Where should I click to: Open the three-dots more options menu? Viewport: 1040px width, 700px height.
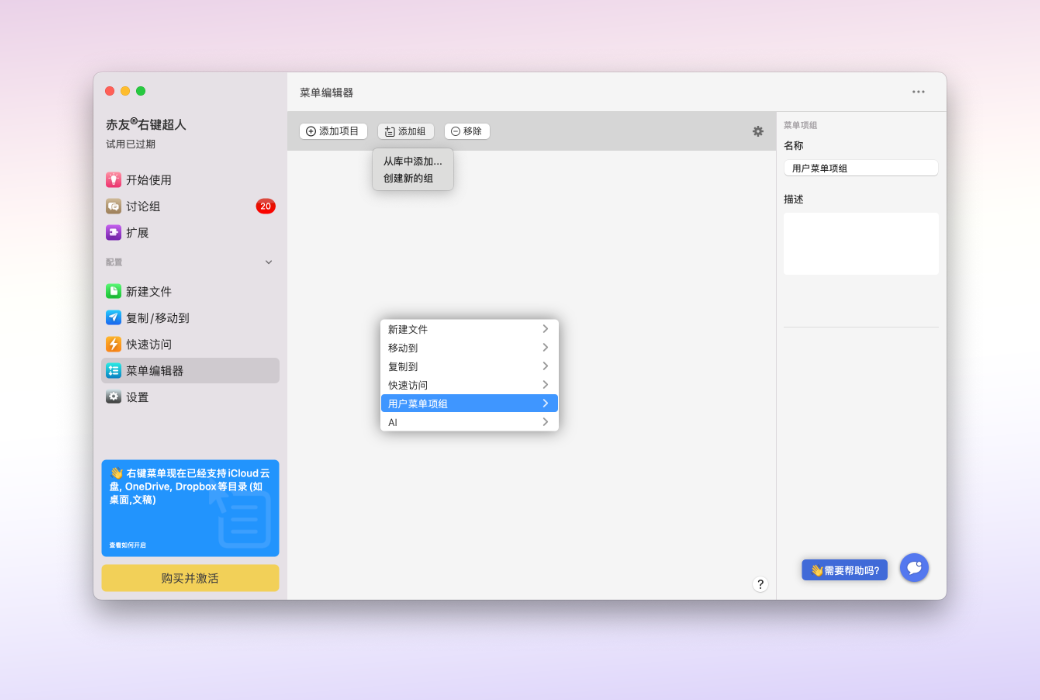[x=918, y=92]
